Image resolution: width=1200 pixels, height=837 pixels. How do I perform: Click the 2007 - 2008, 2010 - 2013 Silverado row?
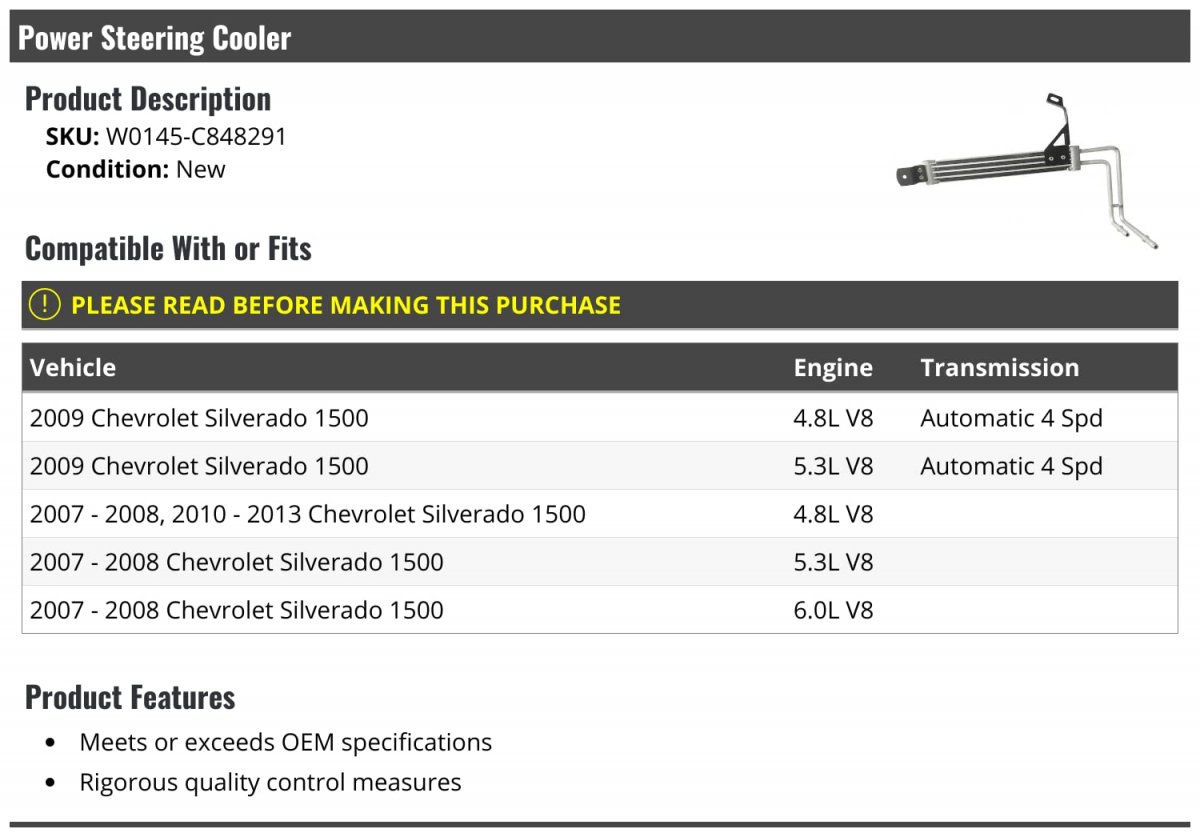pyautogui.click(x=307, y=514)
